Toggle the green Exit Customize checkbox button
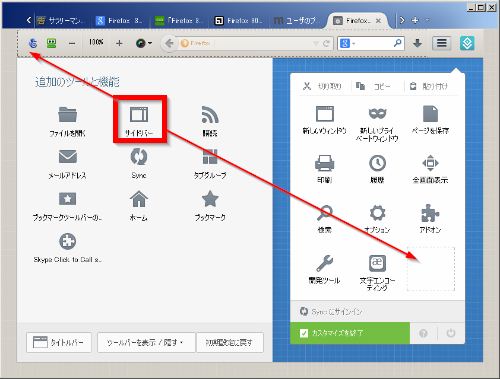The height and width of the screenshot is (379, 500). pos(350,333)
